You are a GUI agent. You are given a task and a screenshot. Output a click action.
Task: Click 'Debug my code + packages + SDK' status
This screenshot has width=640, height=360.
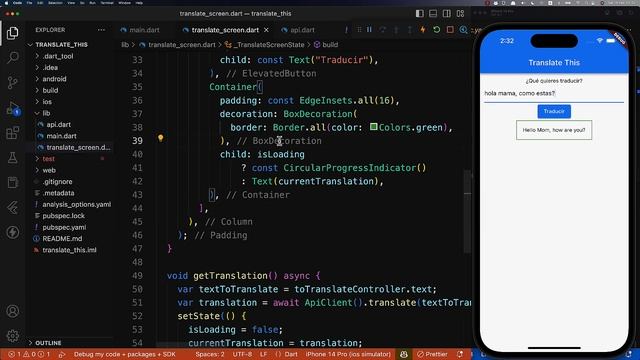[x=124, y=354]
